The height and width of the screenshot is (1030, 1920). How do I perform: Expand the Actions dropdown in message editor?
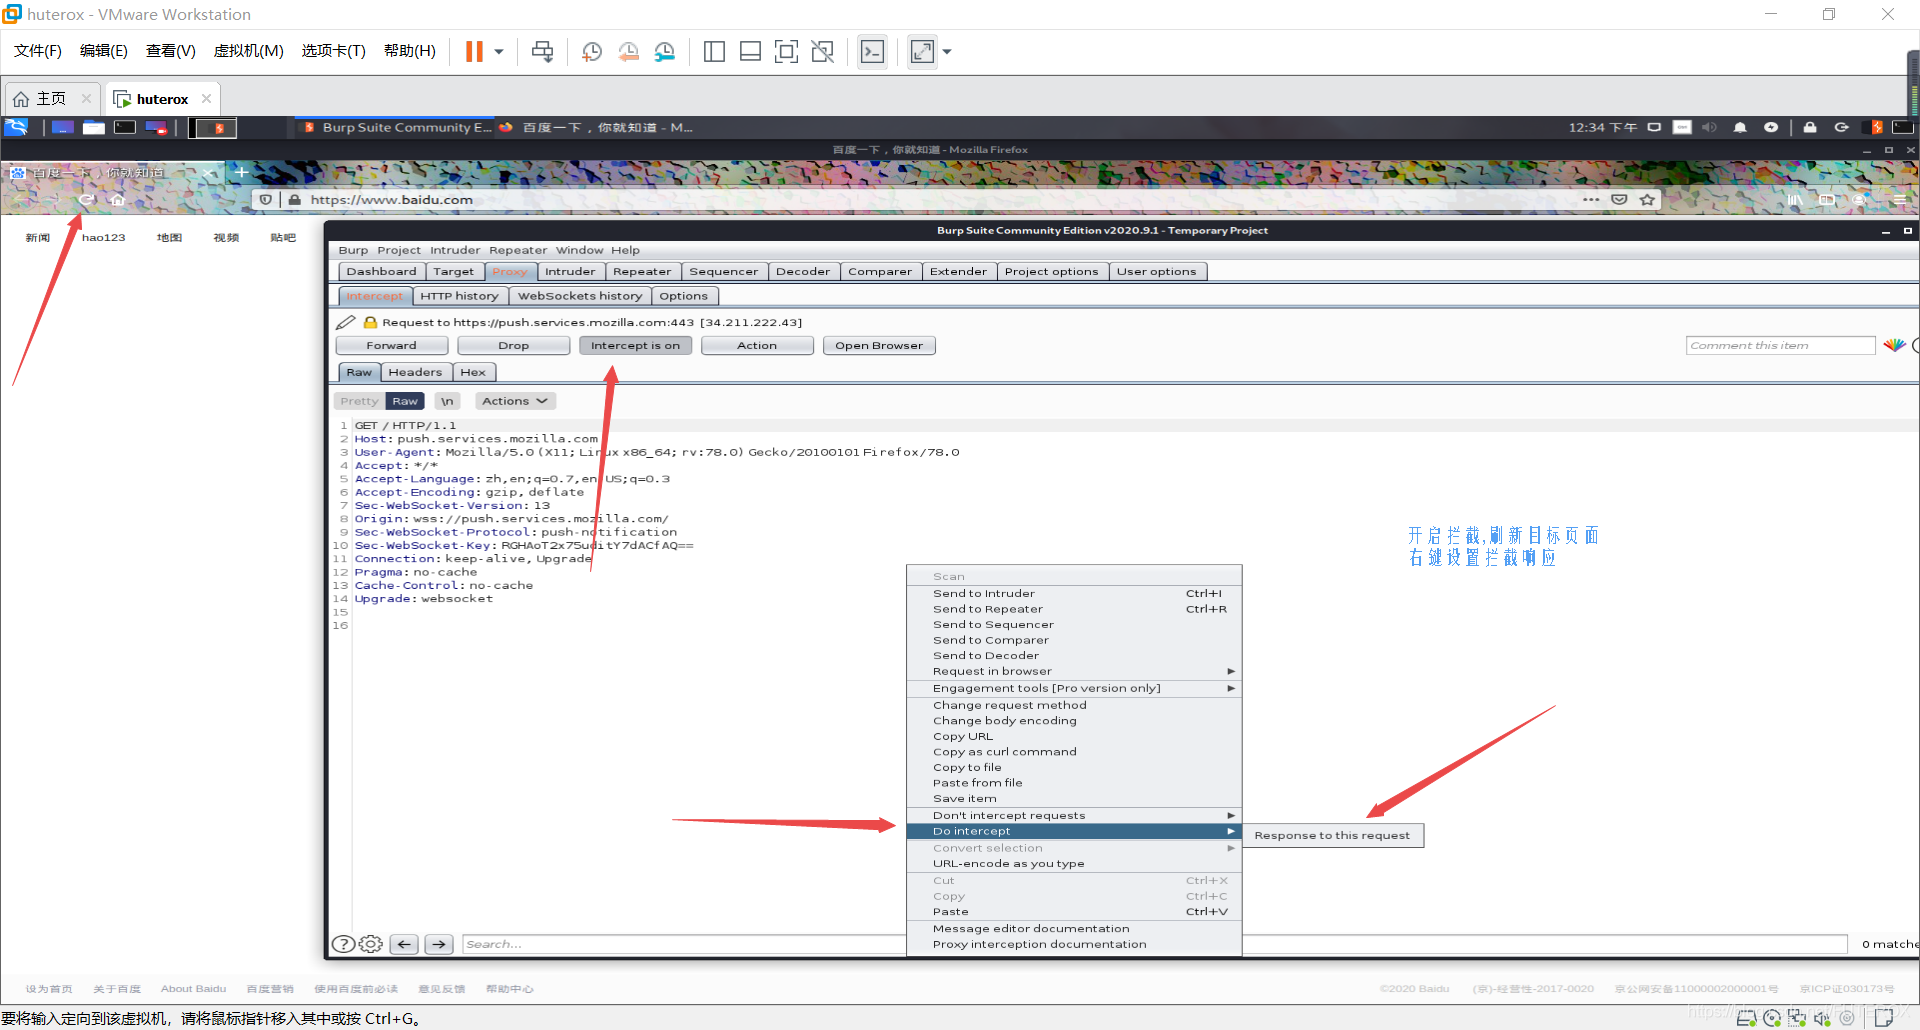(x=515, y=401)
